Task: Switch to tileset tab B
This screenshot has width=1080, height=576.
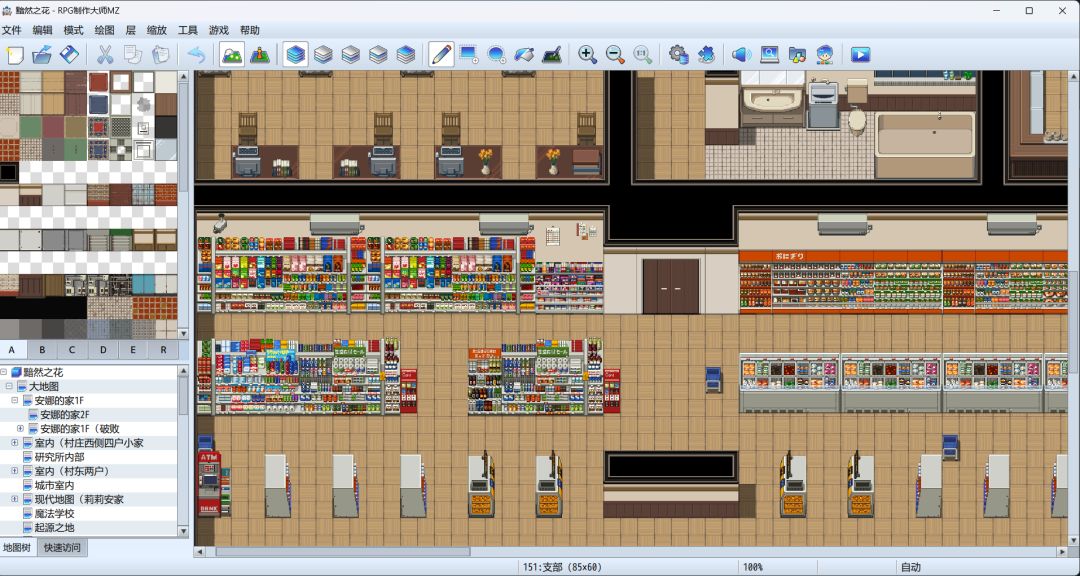Action: (x=42, y=350)
